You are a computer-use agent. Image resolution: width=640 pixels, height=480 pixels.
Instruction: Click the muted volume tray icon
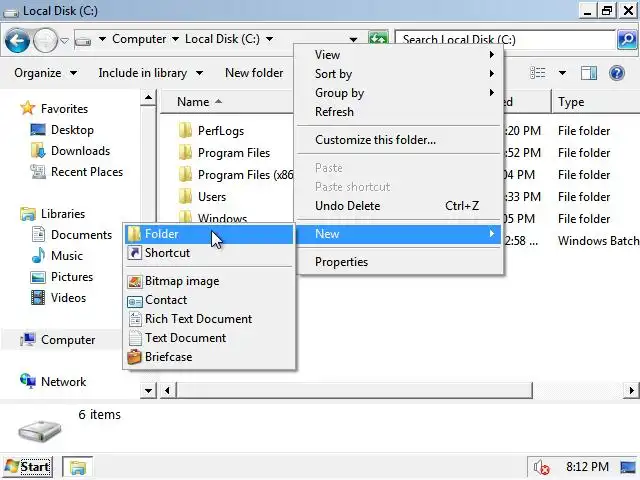[542, 467]
